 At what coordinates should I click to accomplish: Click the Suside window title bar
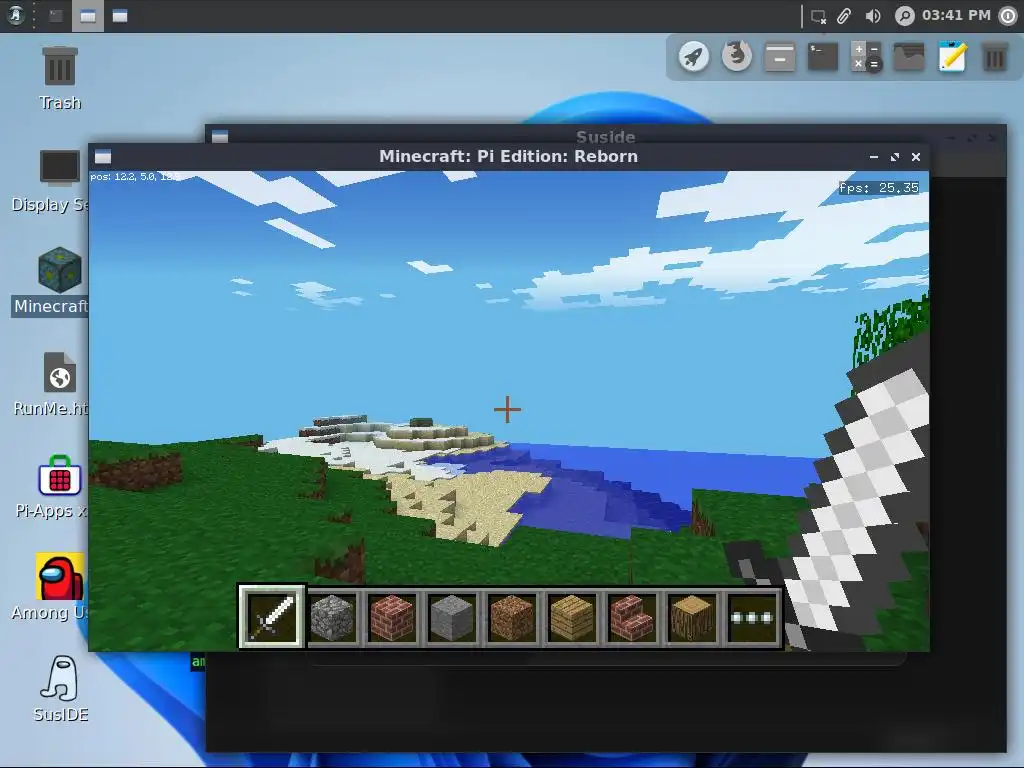(605, 136)
